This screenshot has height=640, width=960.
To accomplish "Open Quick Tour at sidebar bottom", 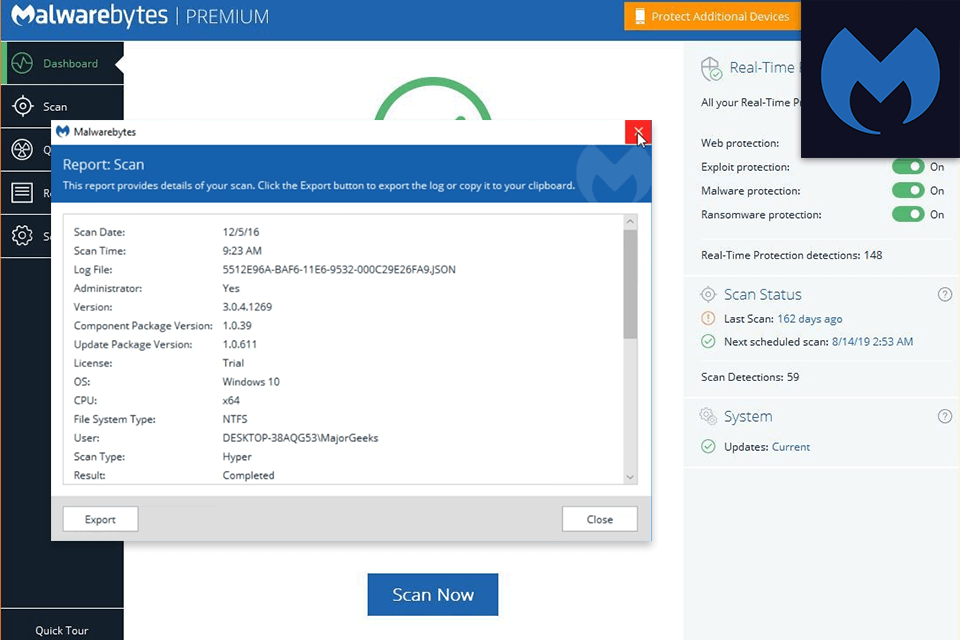I will click(x=62, y=630).
